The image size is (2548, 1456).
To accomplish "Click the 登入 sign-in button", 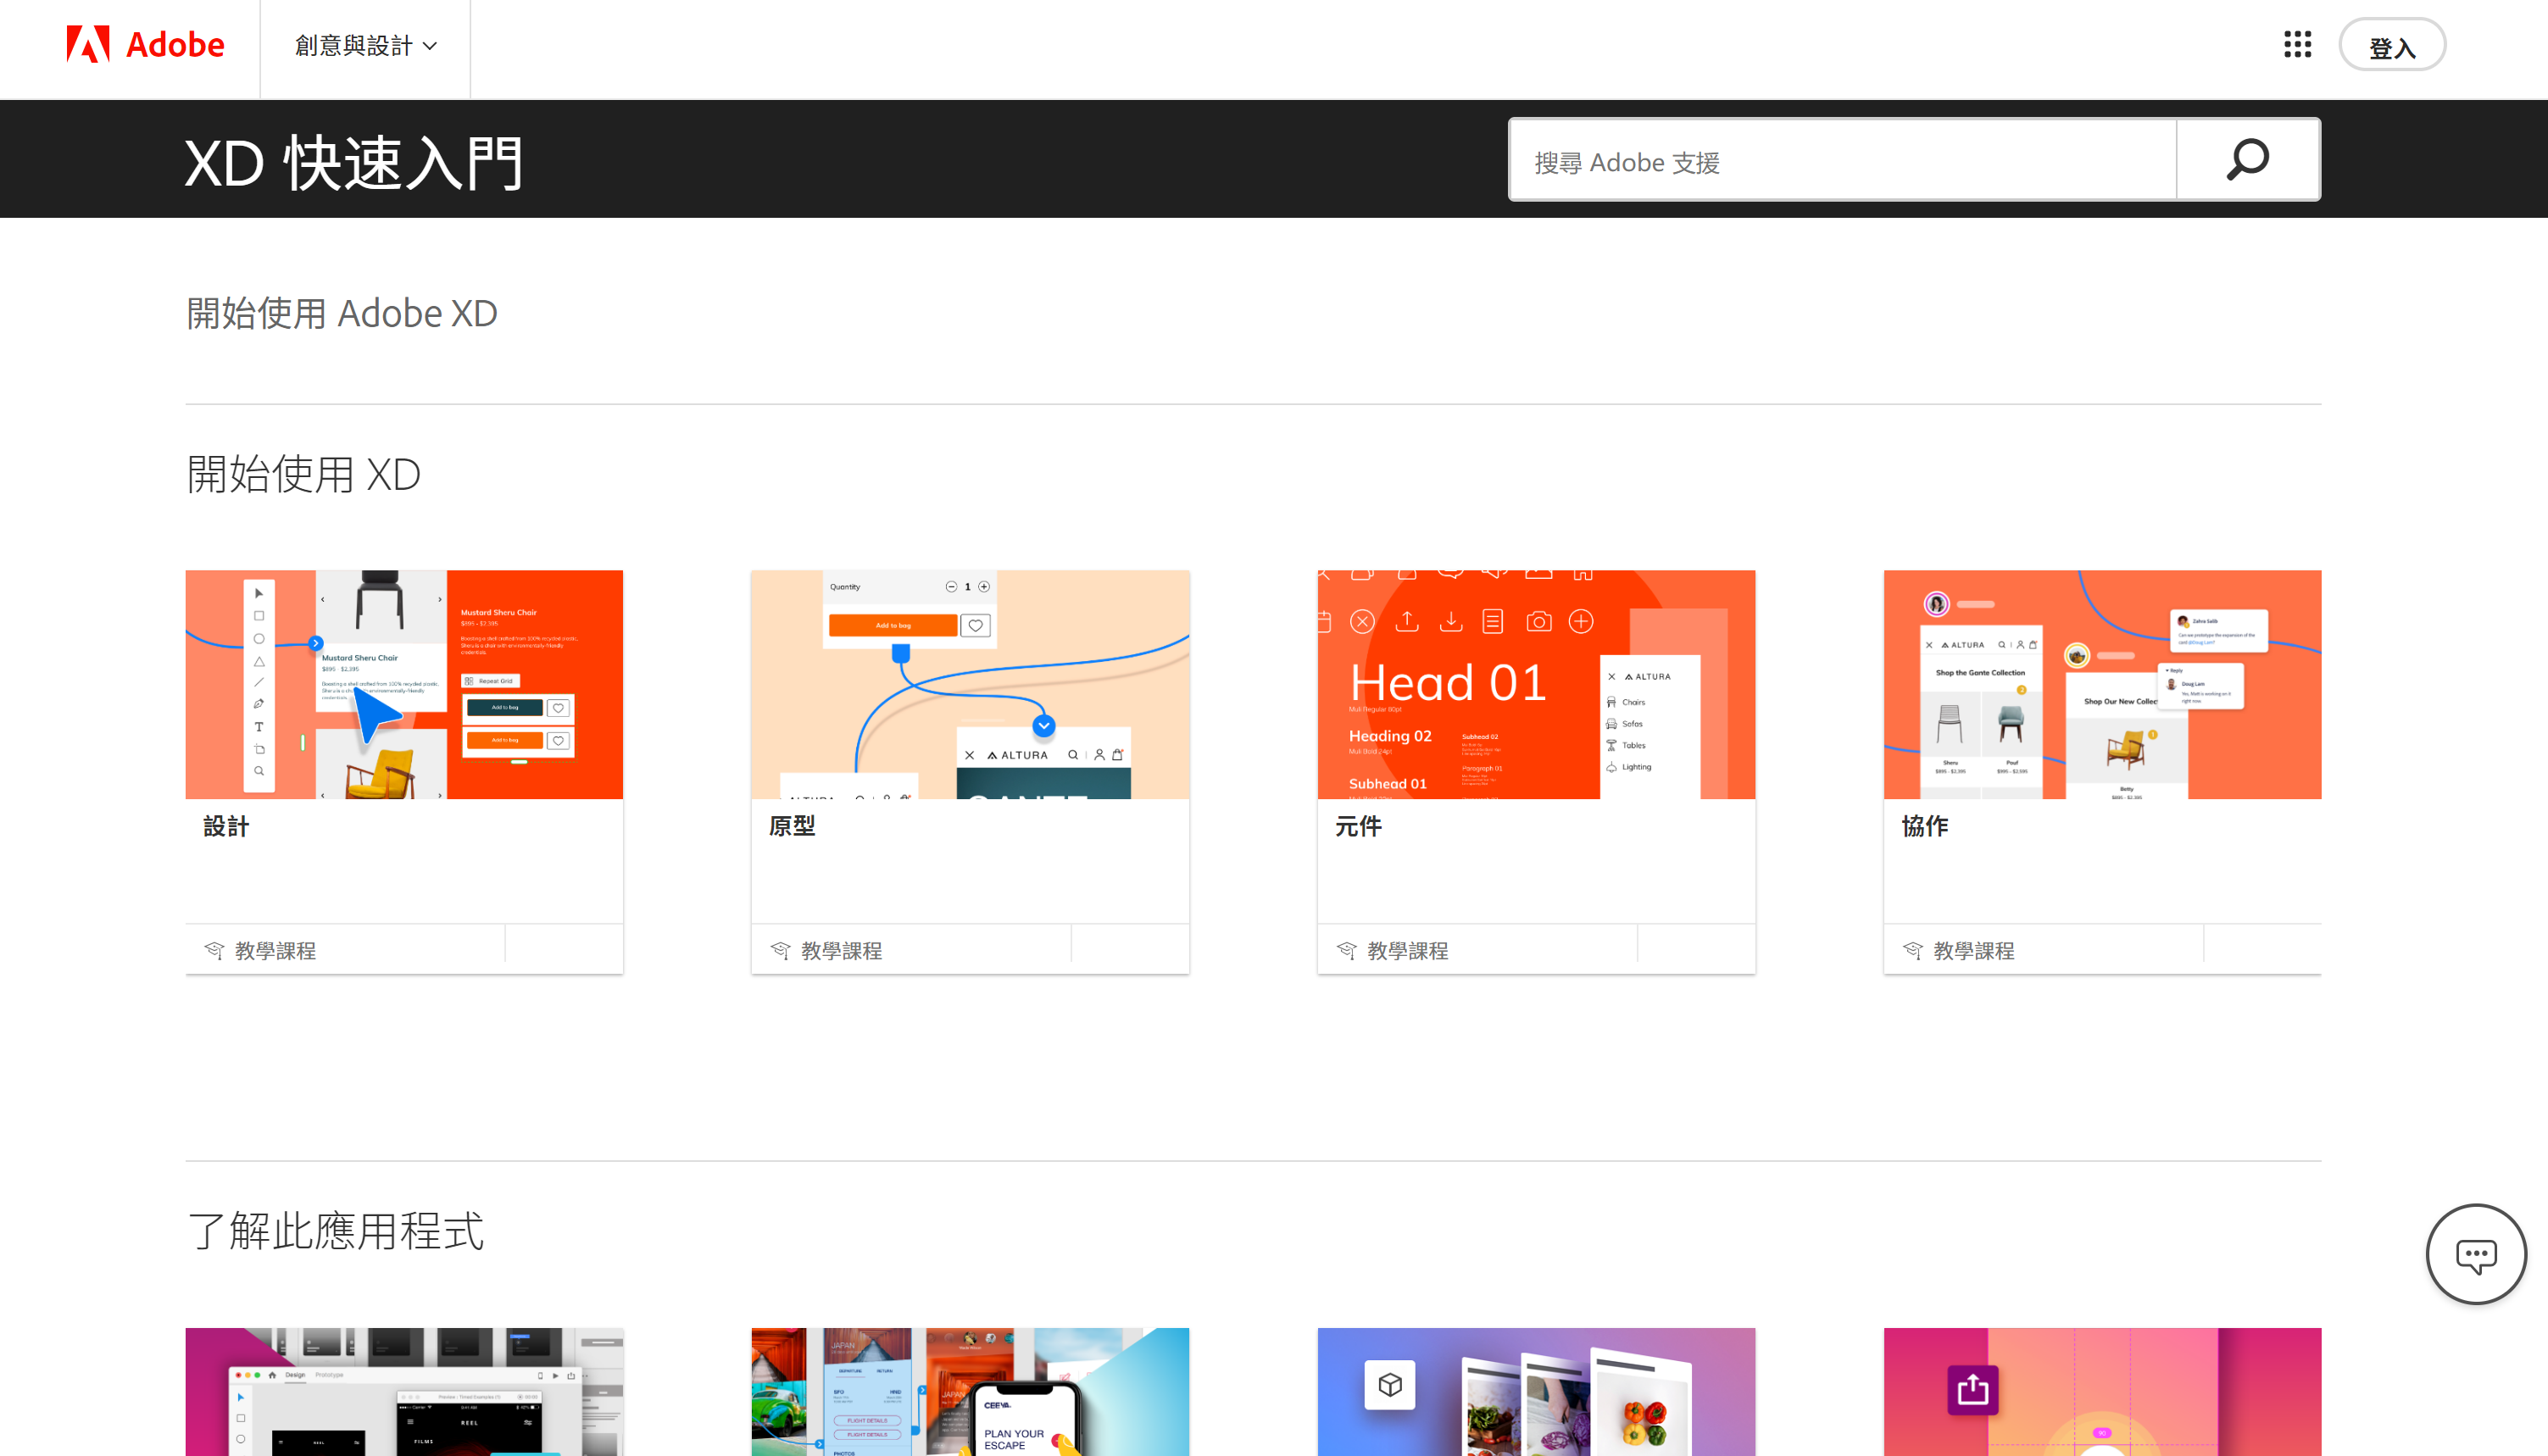I will [2391, 47].
